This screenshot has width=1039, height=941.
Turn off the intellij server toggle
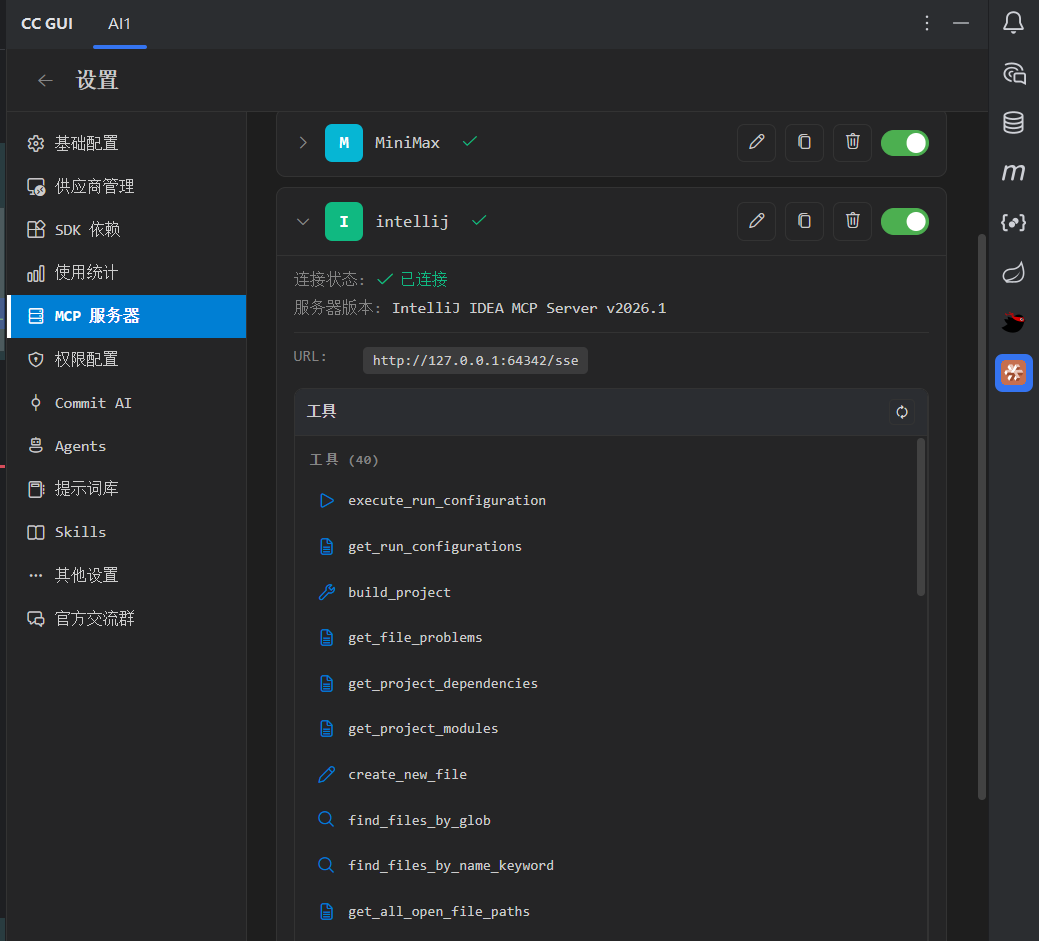(904, 221)
